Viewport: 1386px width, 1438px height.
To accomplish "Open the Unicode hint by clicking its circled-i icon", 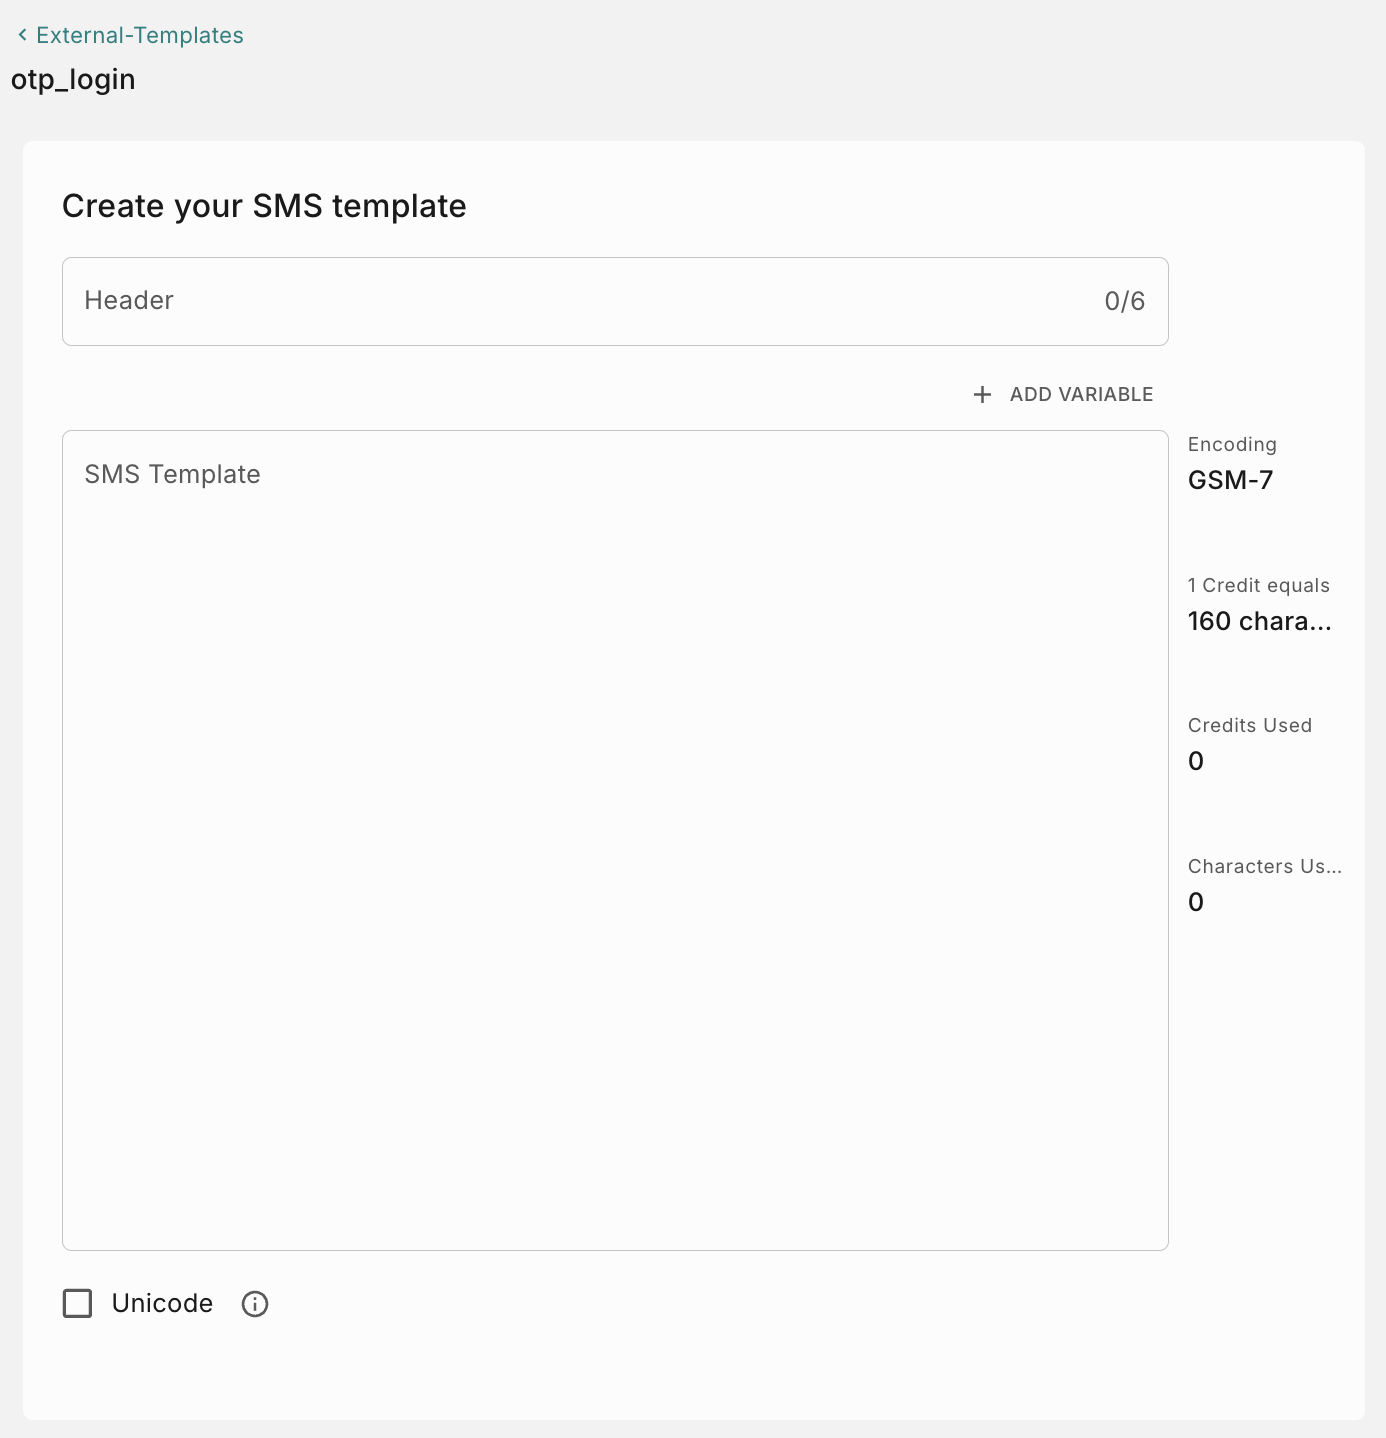I will [254, 1303].
